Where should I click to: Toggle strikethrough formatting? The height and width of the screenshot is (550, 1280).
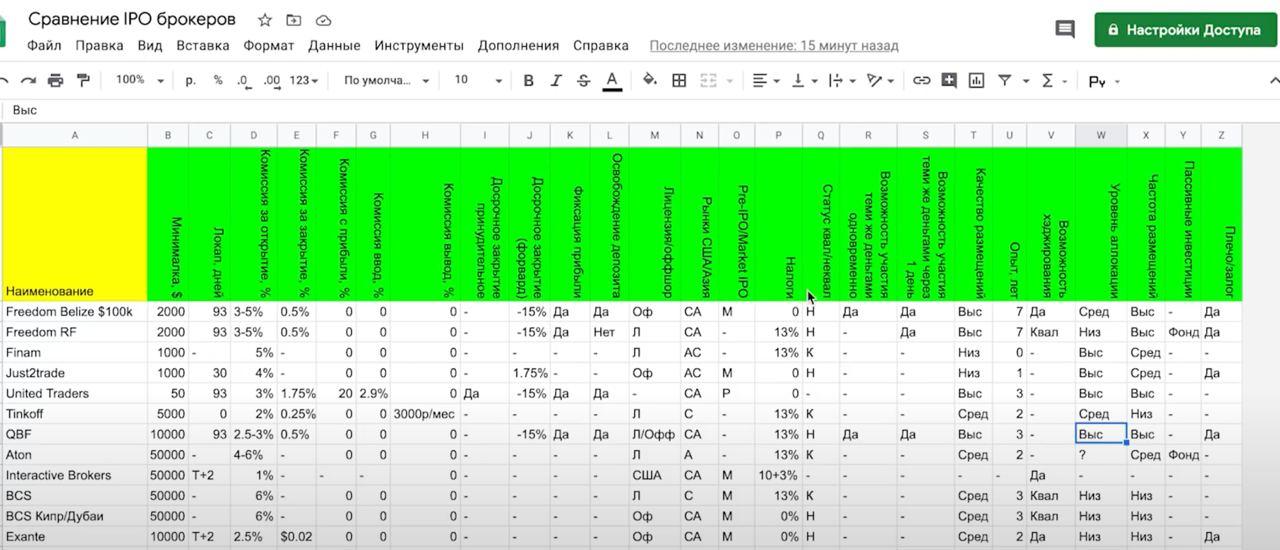point(584,81)
